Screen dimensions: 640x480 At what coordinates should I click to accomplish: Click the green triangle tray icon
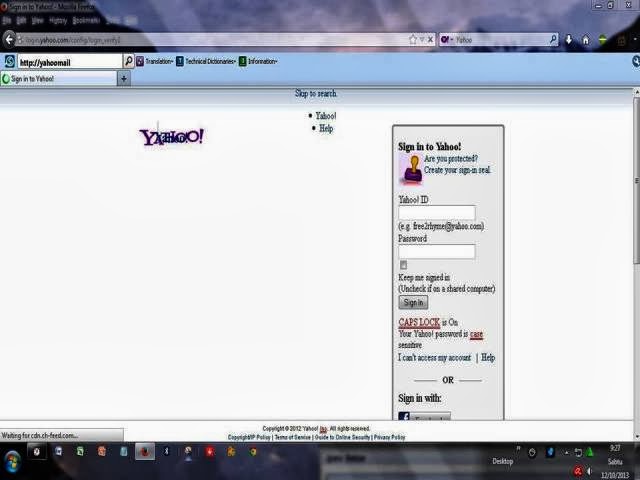point(590,452)
